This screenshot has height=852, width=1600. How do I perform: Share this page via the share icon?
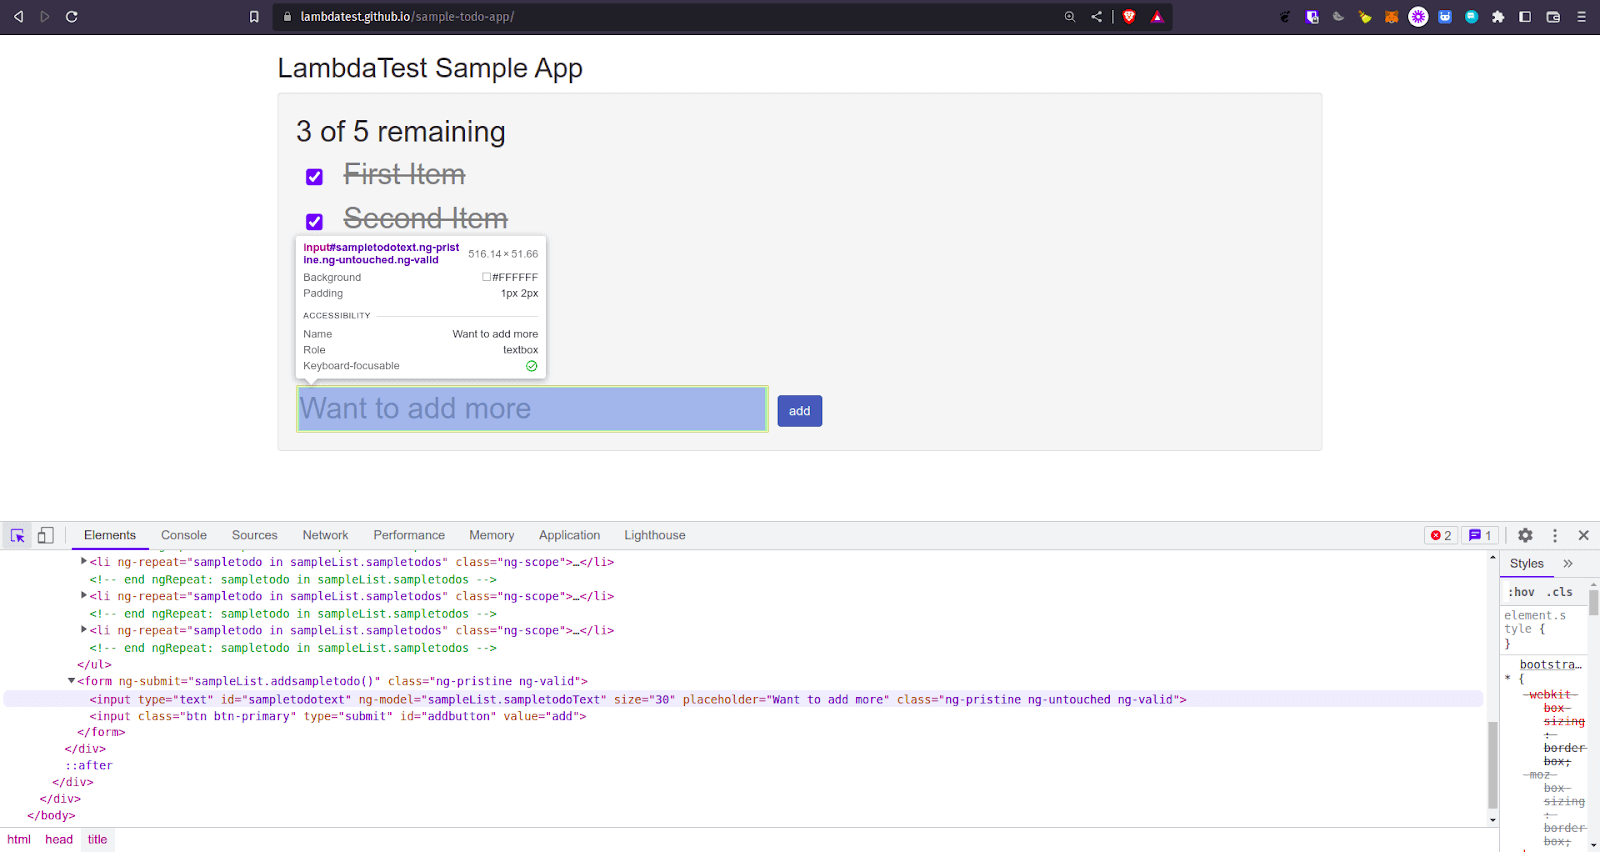(x=1097, y=17)
